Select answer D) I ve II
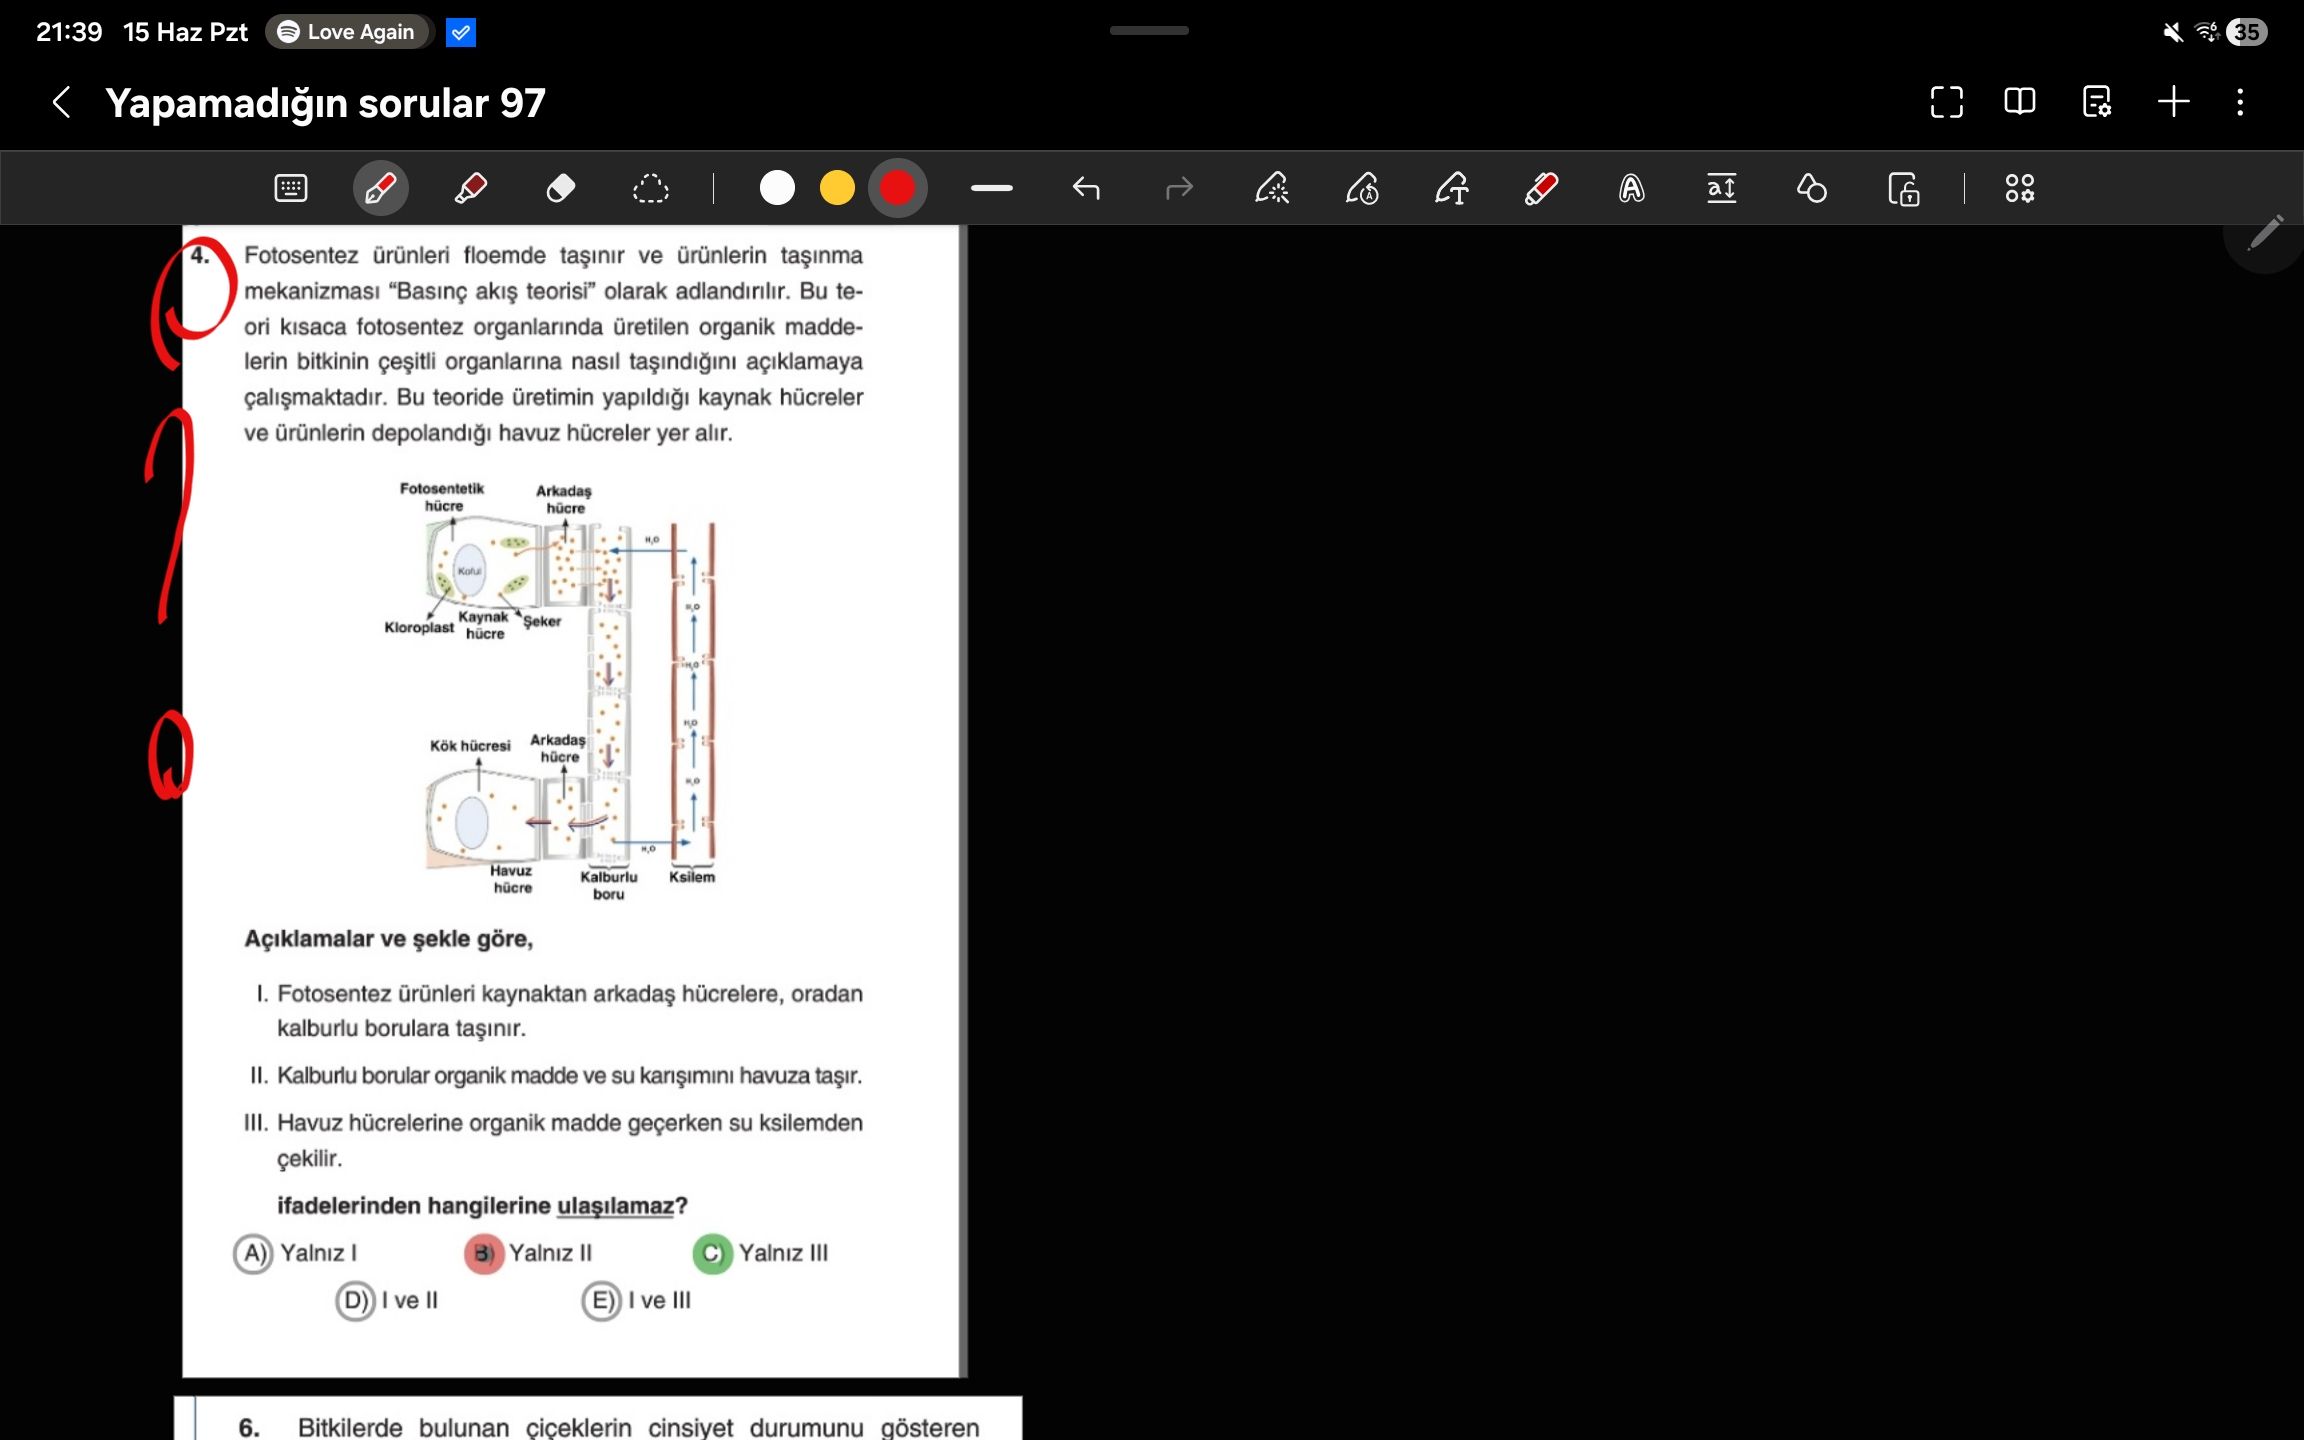The width and height of the screenshot is (2304, 1440). (x=387, y=1301)
